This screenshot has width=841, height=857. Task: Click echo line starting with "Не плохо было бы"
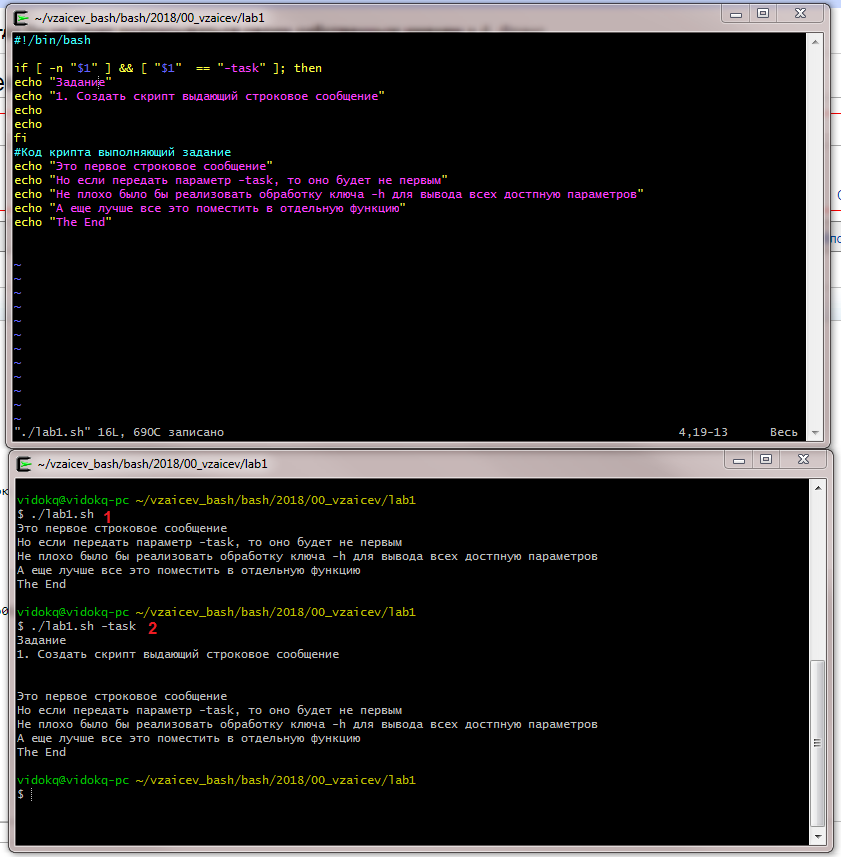pyautogui.click(x=329, y=194)
